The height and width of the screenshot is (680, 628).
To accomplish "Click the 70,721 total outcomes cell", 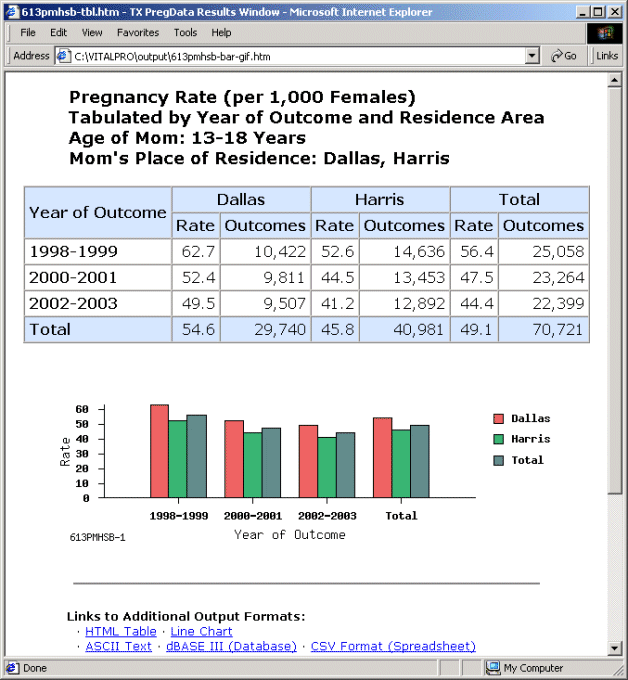I will tap(543, 330).
